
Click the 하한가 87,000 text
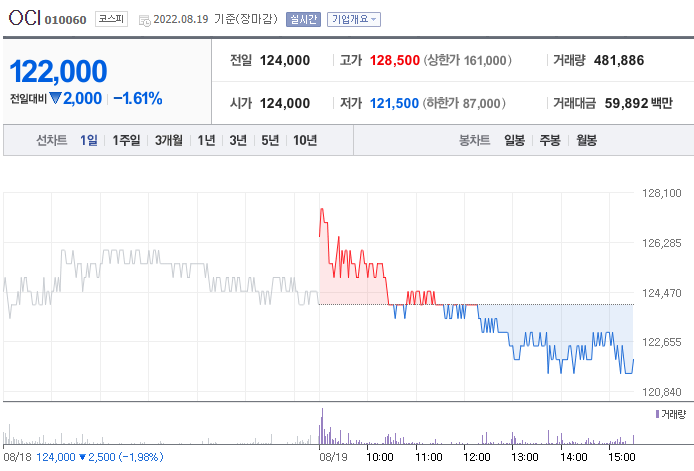(464, 103)
